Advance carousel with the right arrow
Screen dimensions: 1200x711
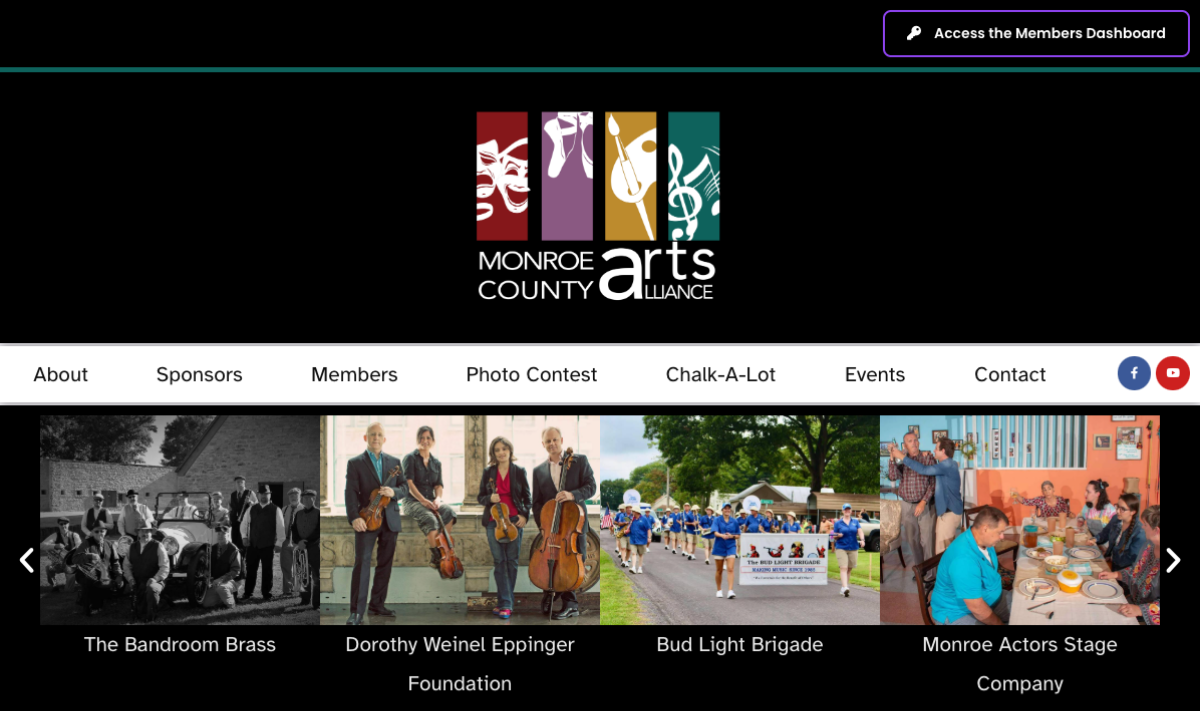(x=1173, y=560)
